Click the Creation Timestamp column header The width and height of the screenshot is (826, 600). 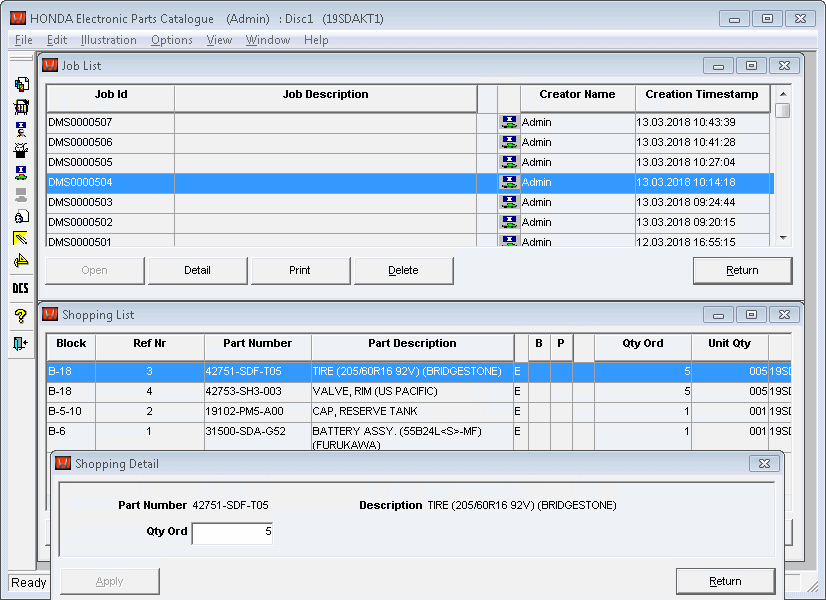tap(702, 98)
